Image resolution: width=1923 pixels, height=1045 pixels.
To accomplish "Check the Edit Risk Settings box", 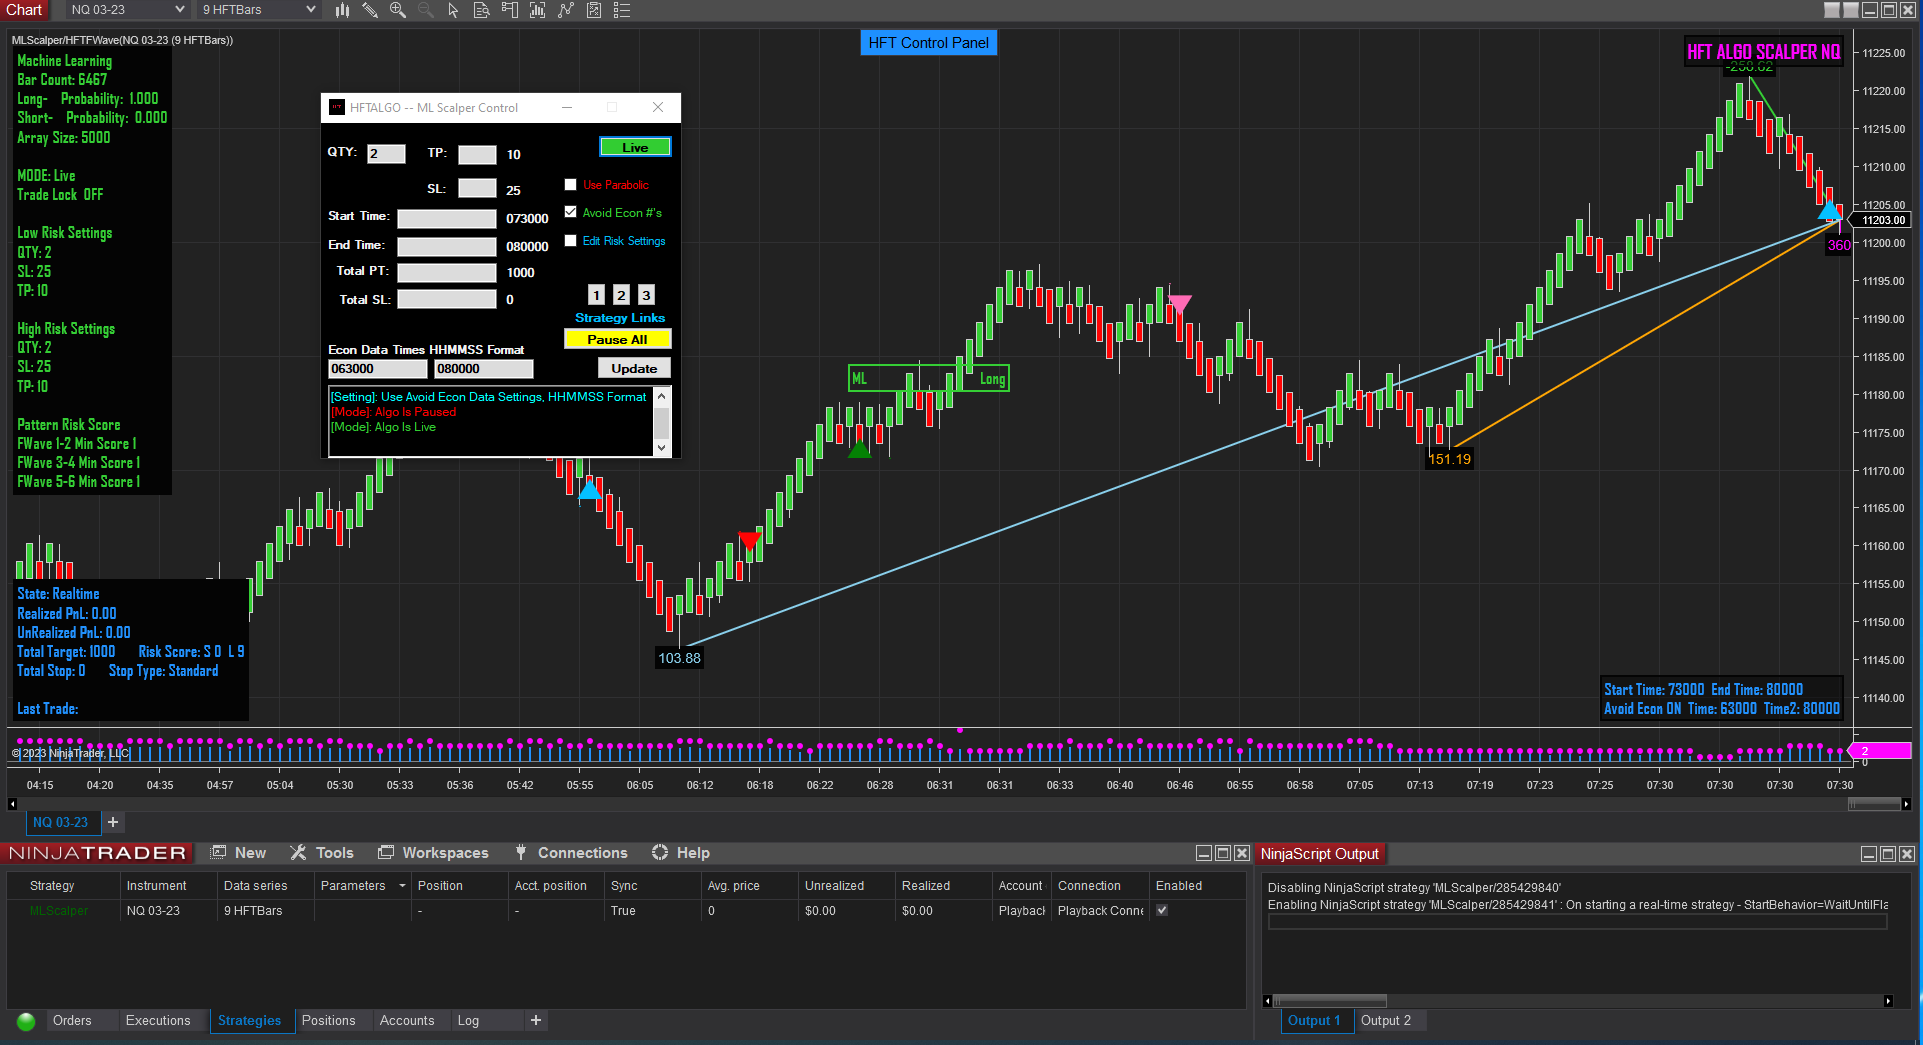I will (570, 241).
